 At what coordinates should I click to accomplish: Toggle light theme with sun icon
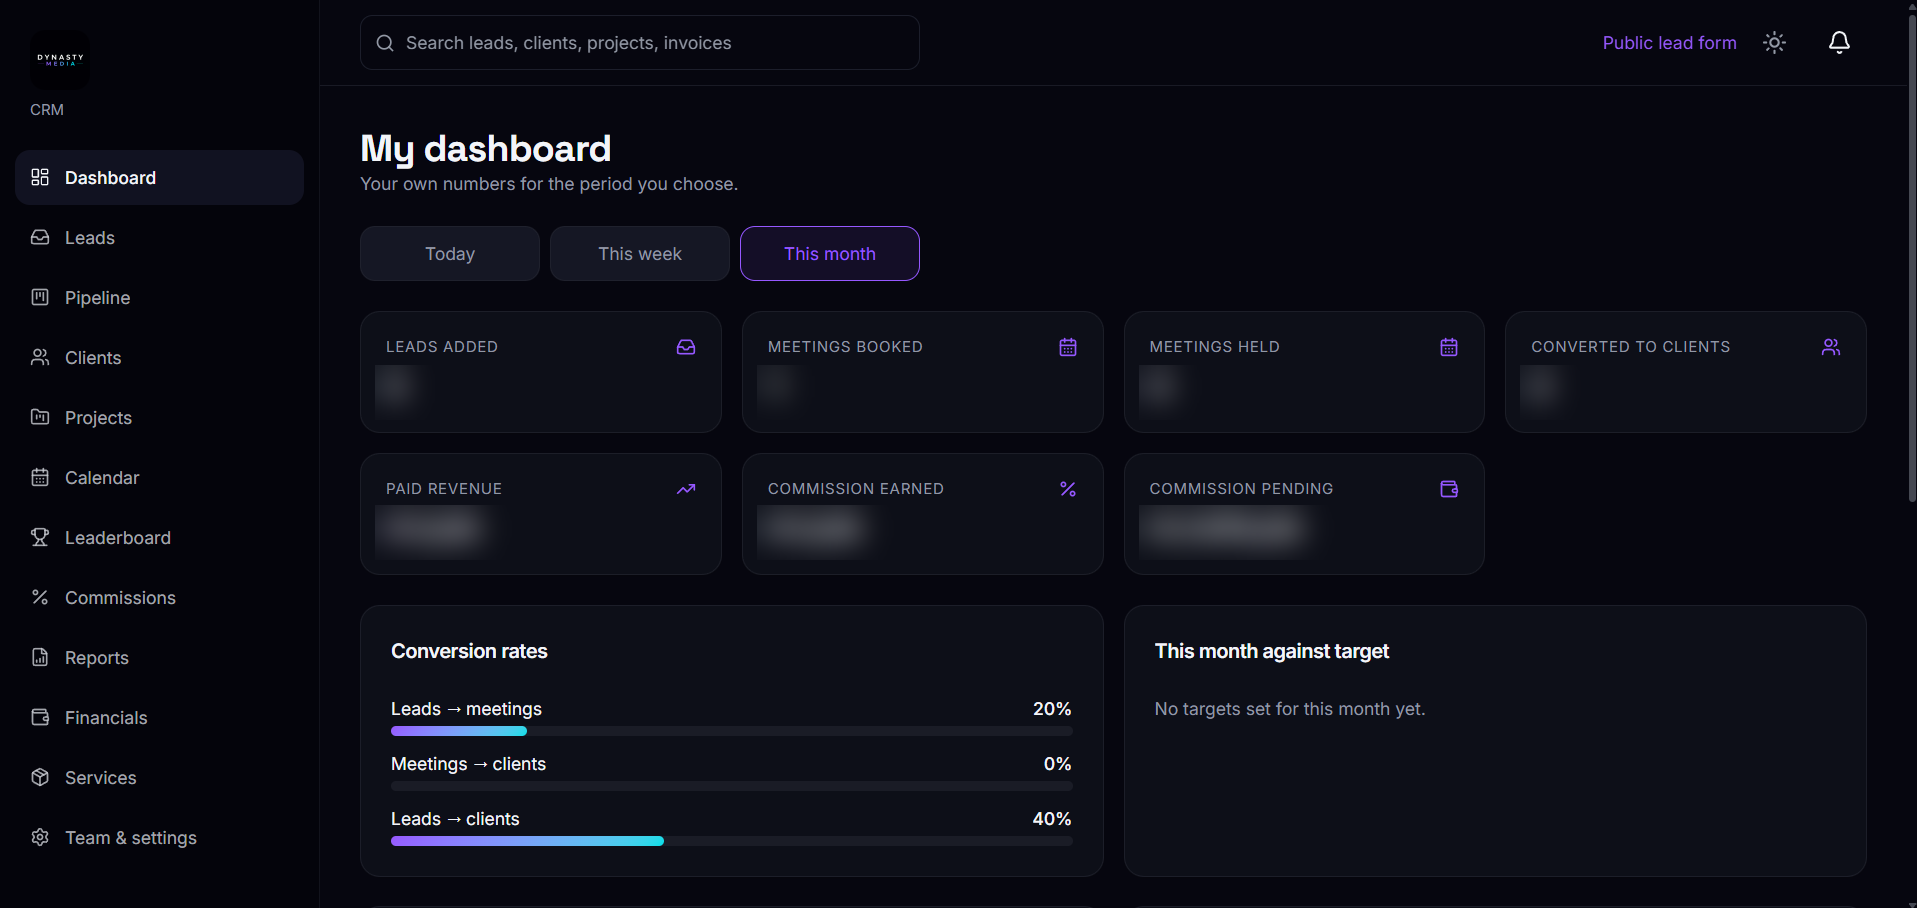1774,42
